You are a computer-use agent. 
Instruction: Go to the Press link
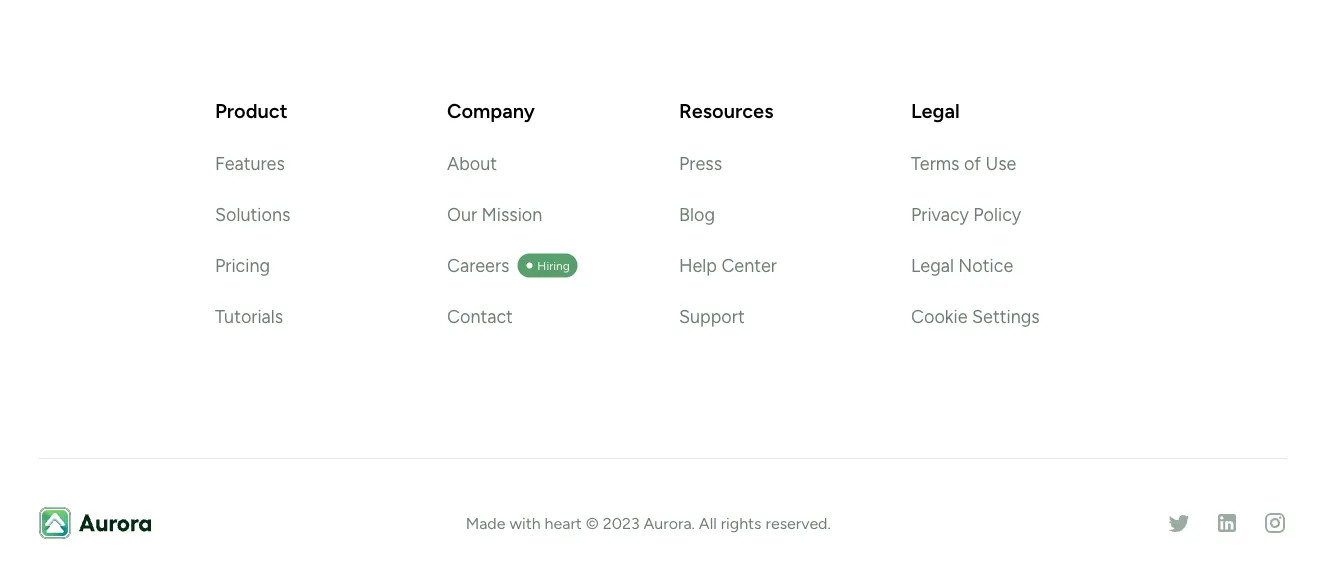pos(700,164)
